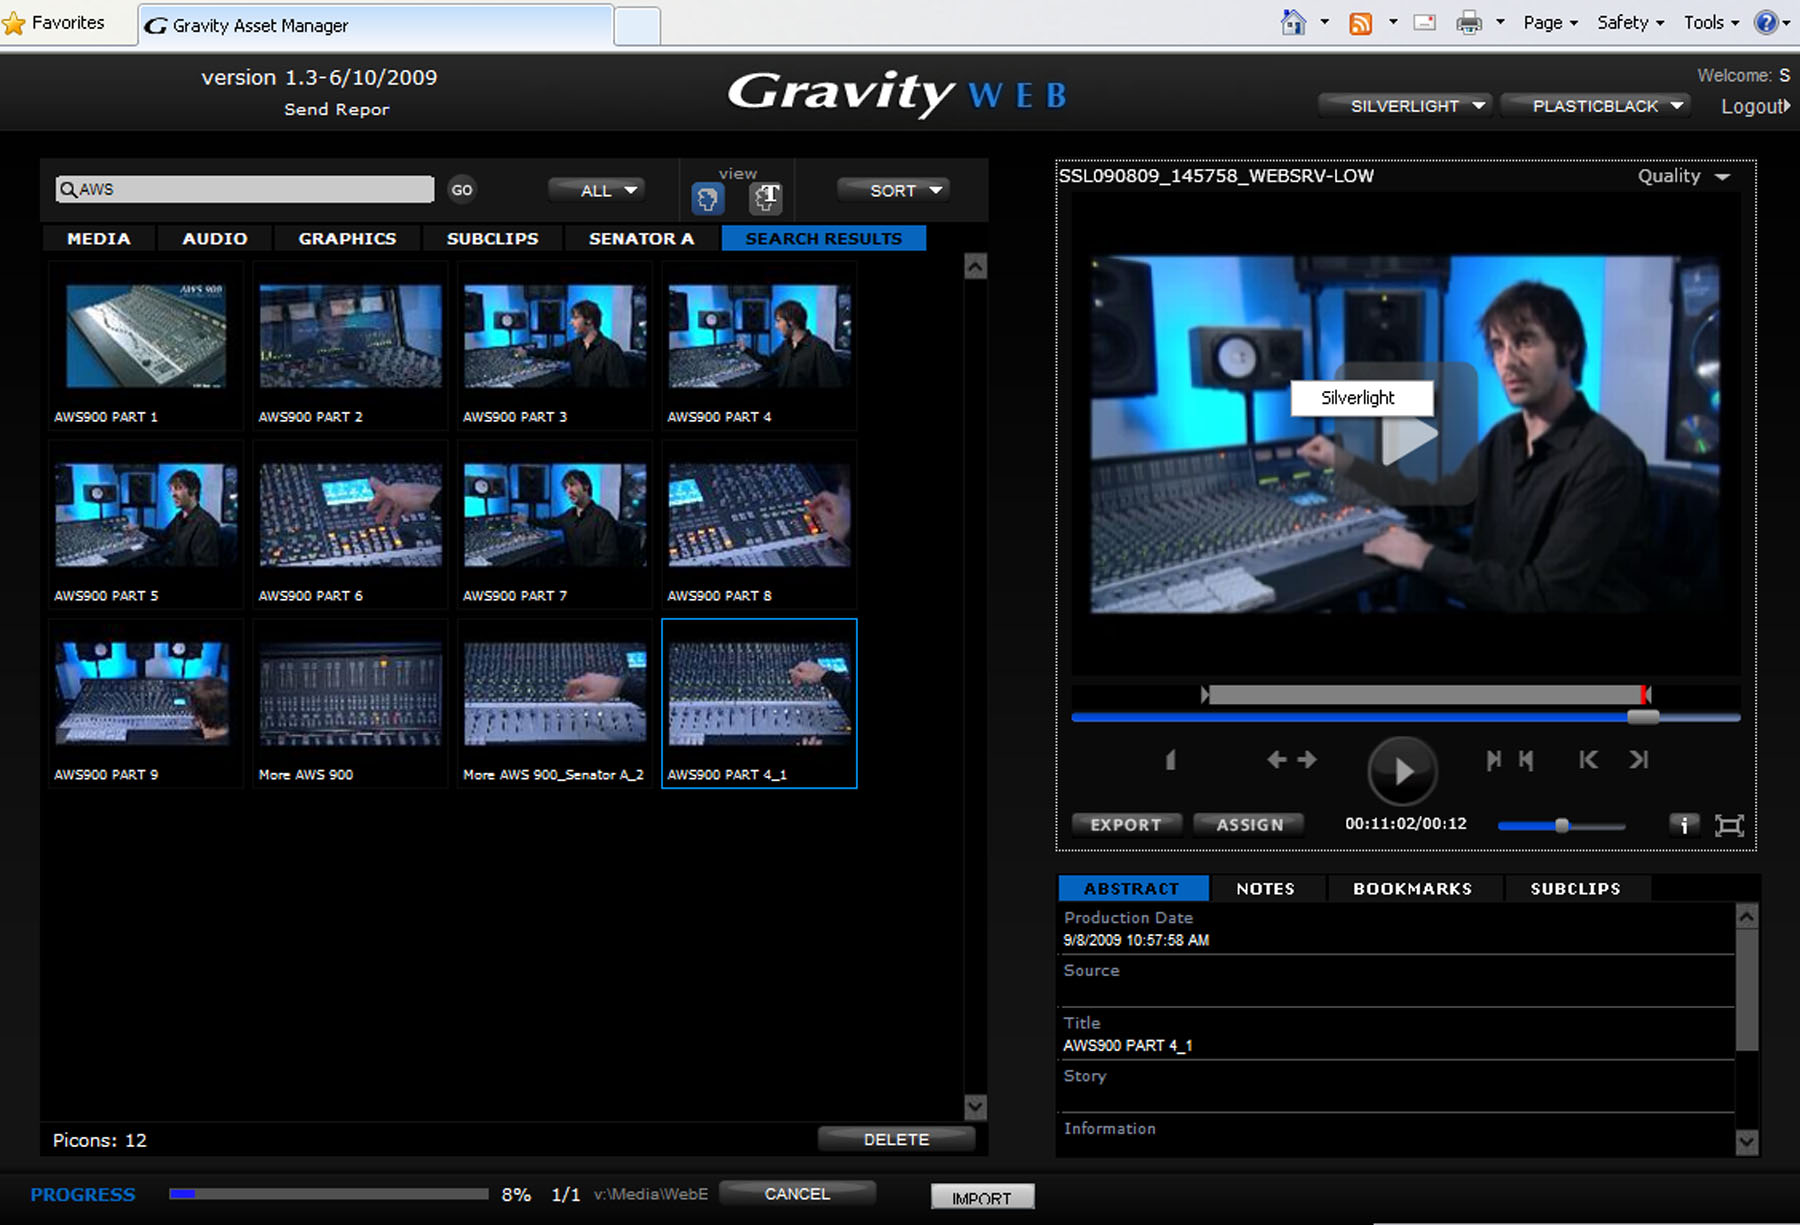The height and width of the screenshot is (1225, 1800).
Task: Step back one frame with left arrow
Action: point(1276,760)
